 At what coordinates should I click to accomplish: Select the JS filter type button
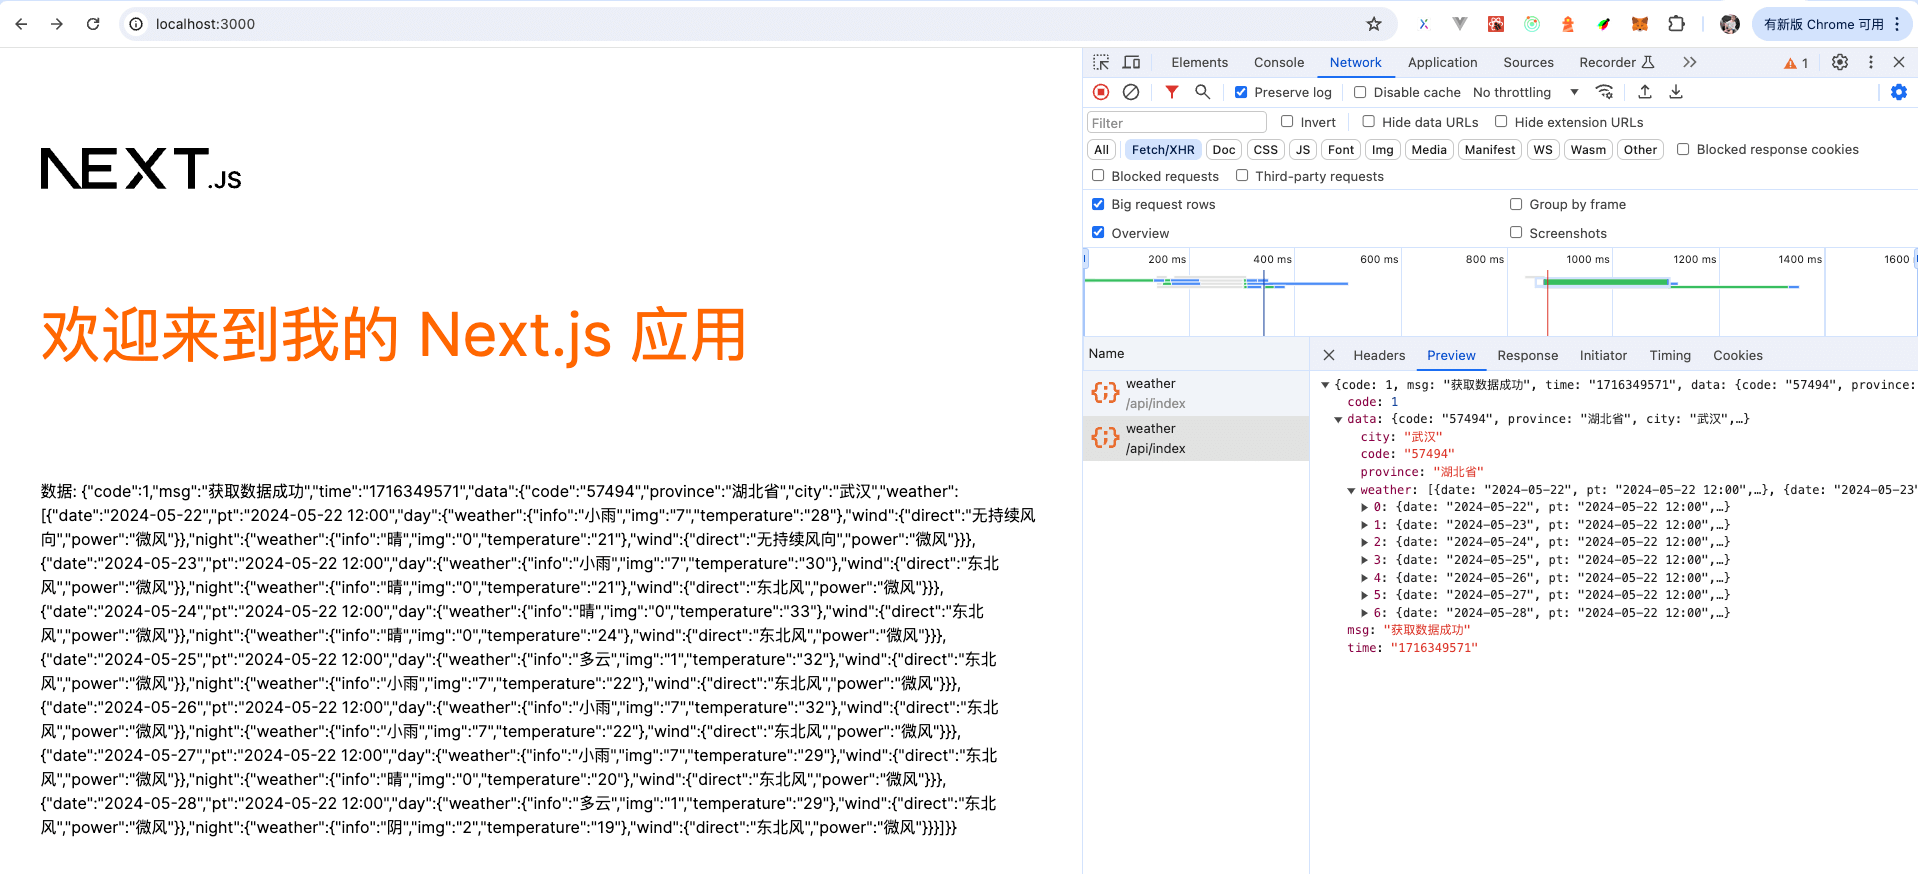[x=1302, y=149]
